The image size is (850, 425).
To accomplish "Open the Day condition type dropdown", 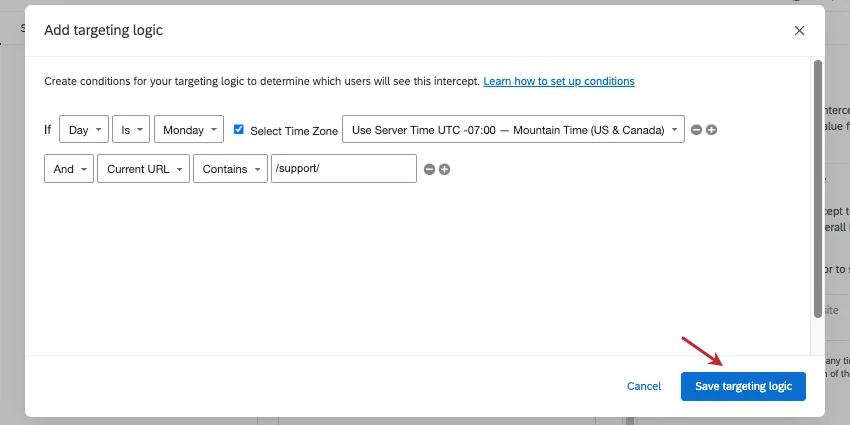I will 83,130.
